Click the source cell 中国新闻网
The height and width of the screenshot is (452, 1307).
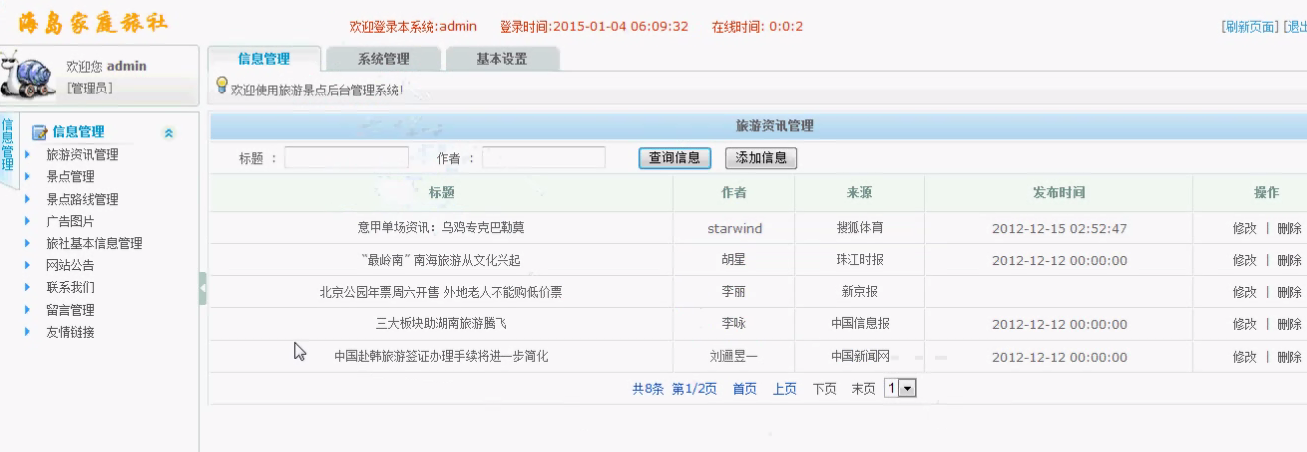point(860,356)
